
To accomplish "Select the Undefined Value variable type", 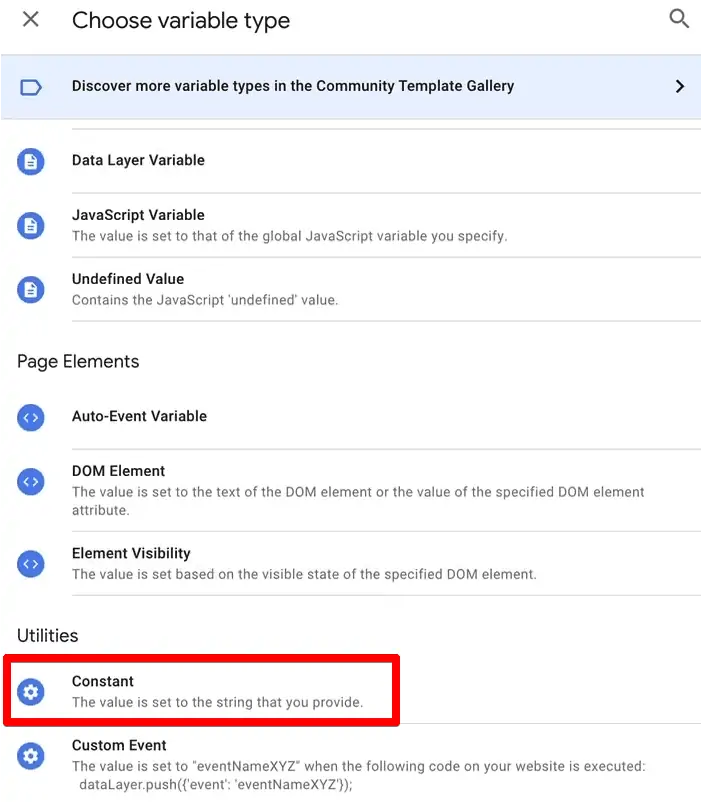I will tap(128, 279).
